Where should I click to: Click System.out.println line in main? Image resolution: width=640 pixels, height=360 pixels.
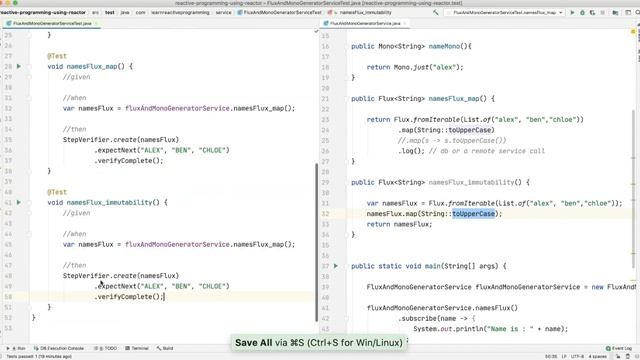click(x=491, y=329)
